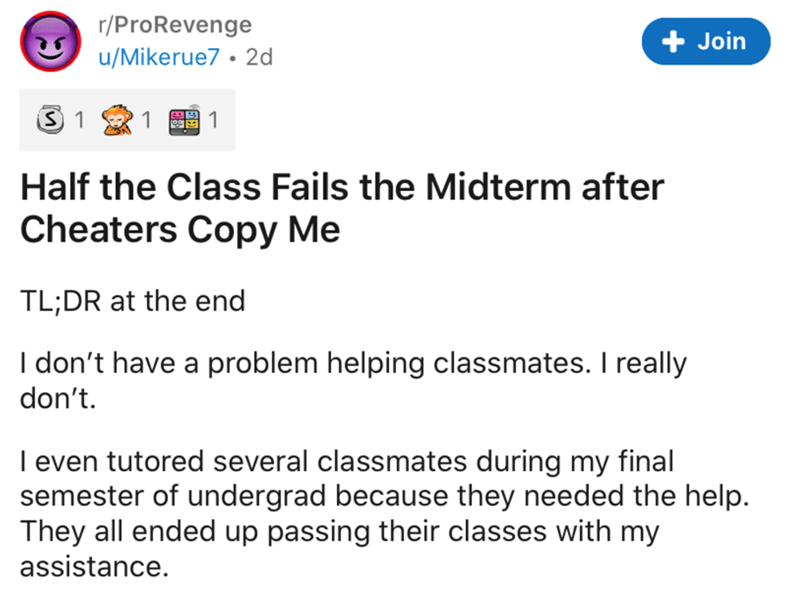Click the faces award count number
The width and height of the screenshot is (800, 595).
pyautogui.click(x=213, y=120)
